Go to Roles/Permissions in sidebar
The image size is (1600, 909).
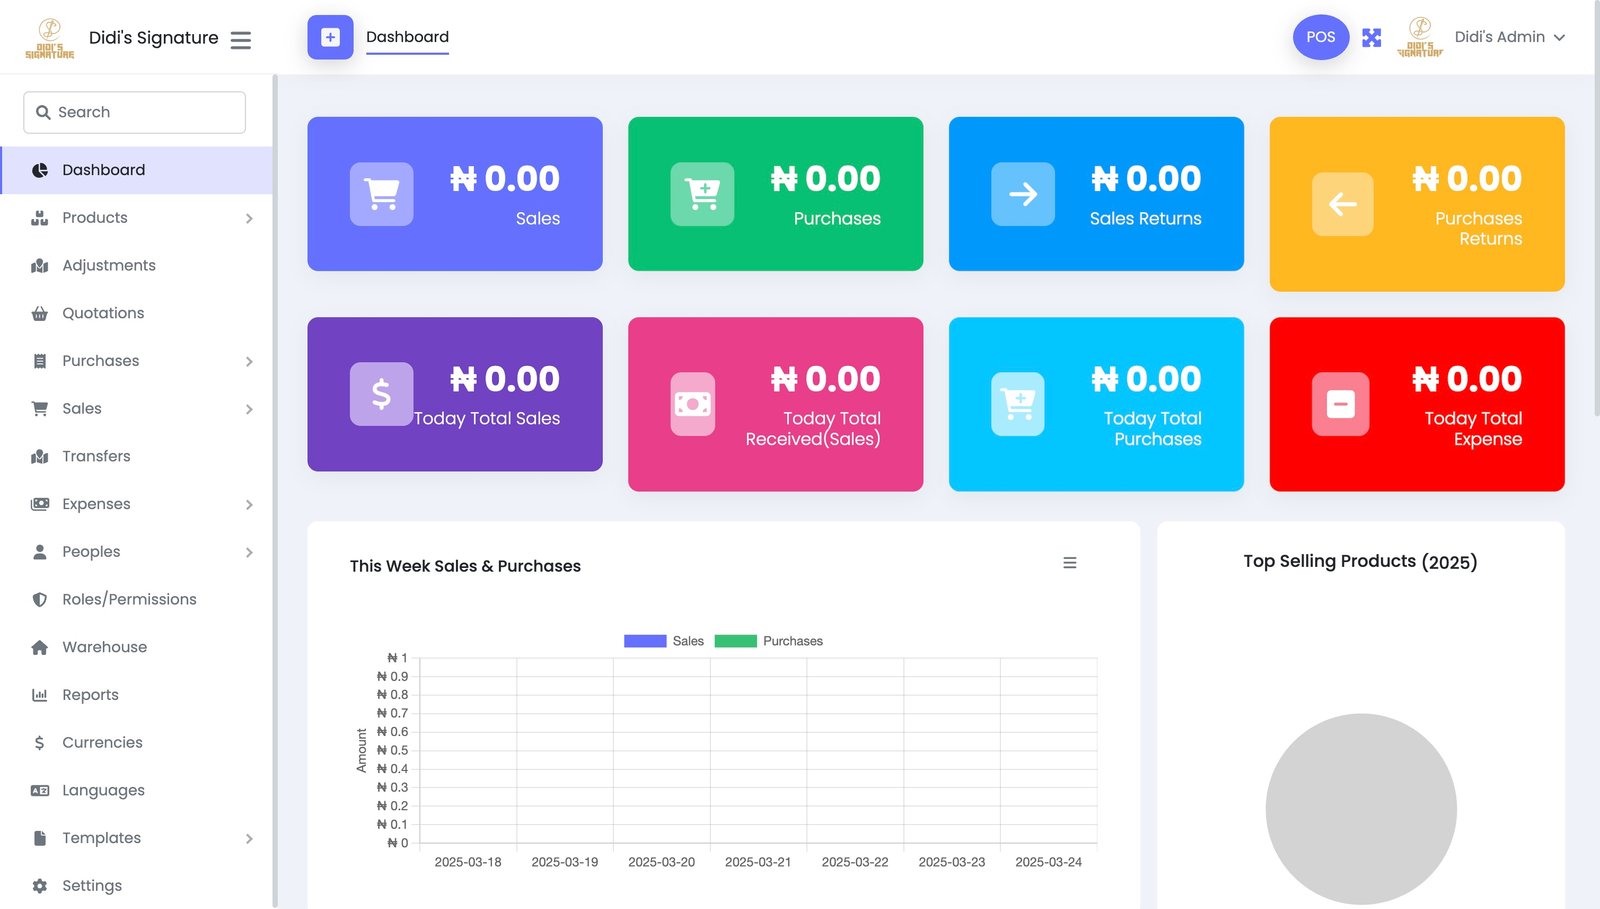pos(129,599)
